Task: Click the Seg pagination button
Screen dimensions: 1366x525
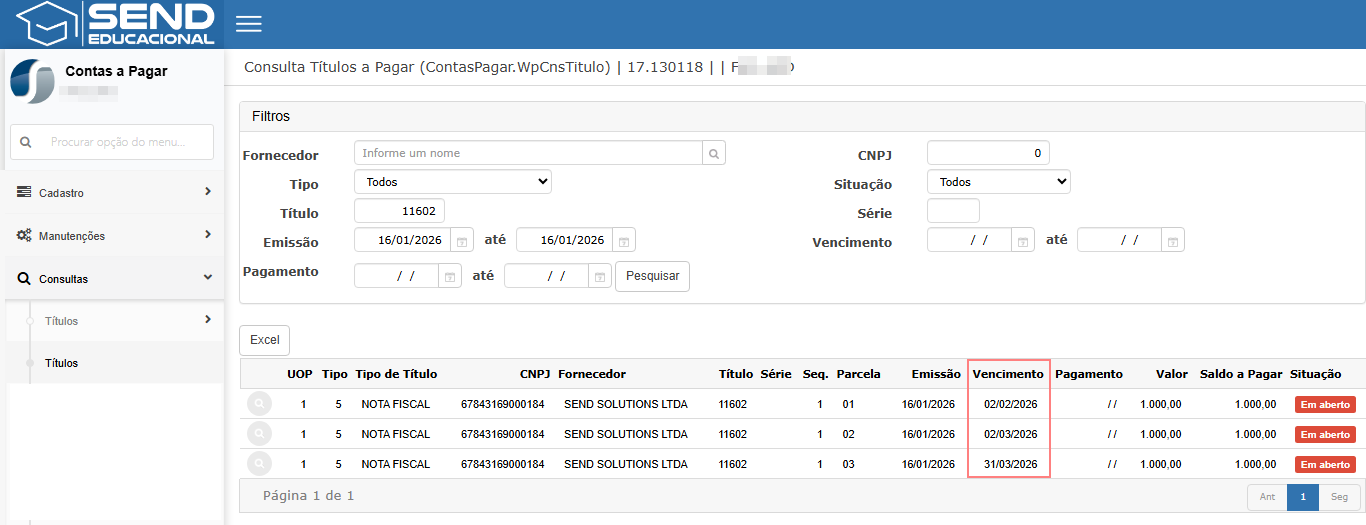Action: pos(1339,497)
